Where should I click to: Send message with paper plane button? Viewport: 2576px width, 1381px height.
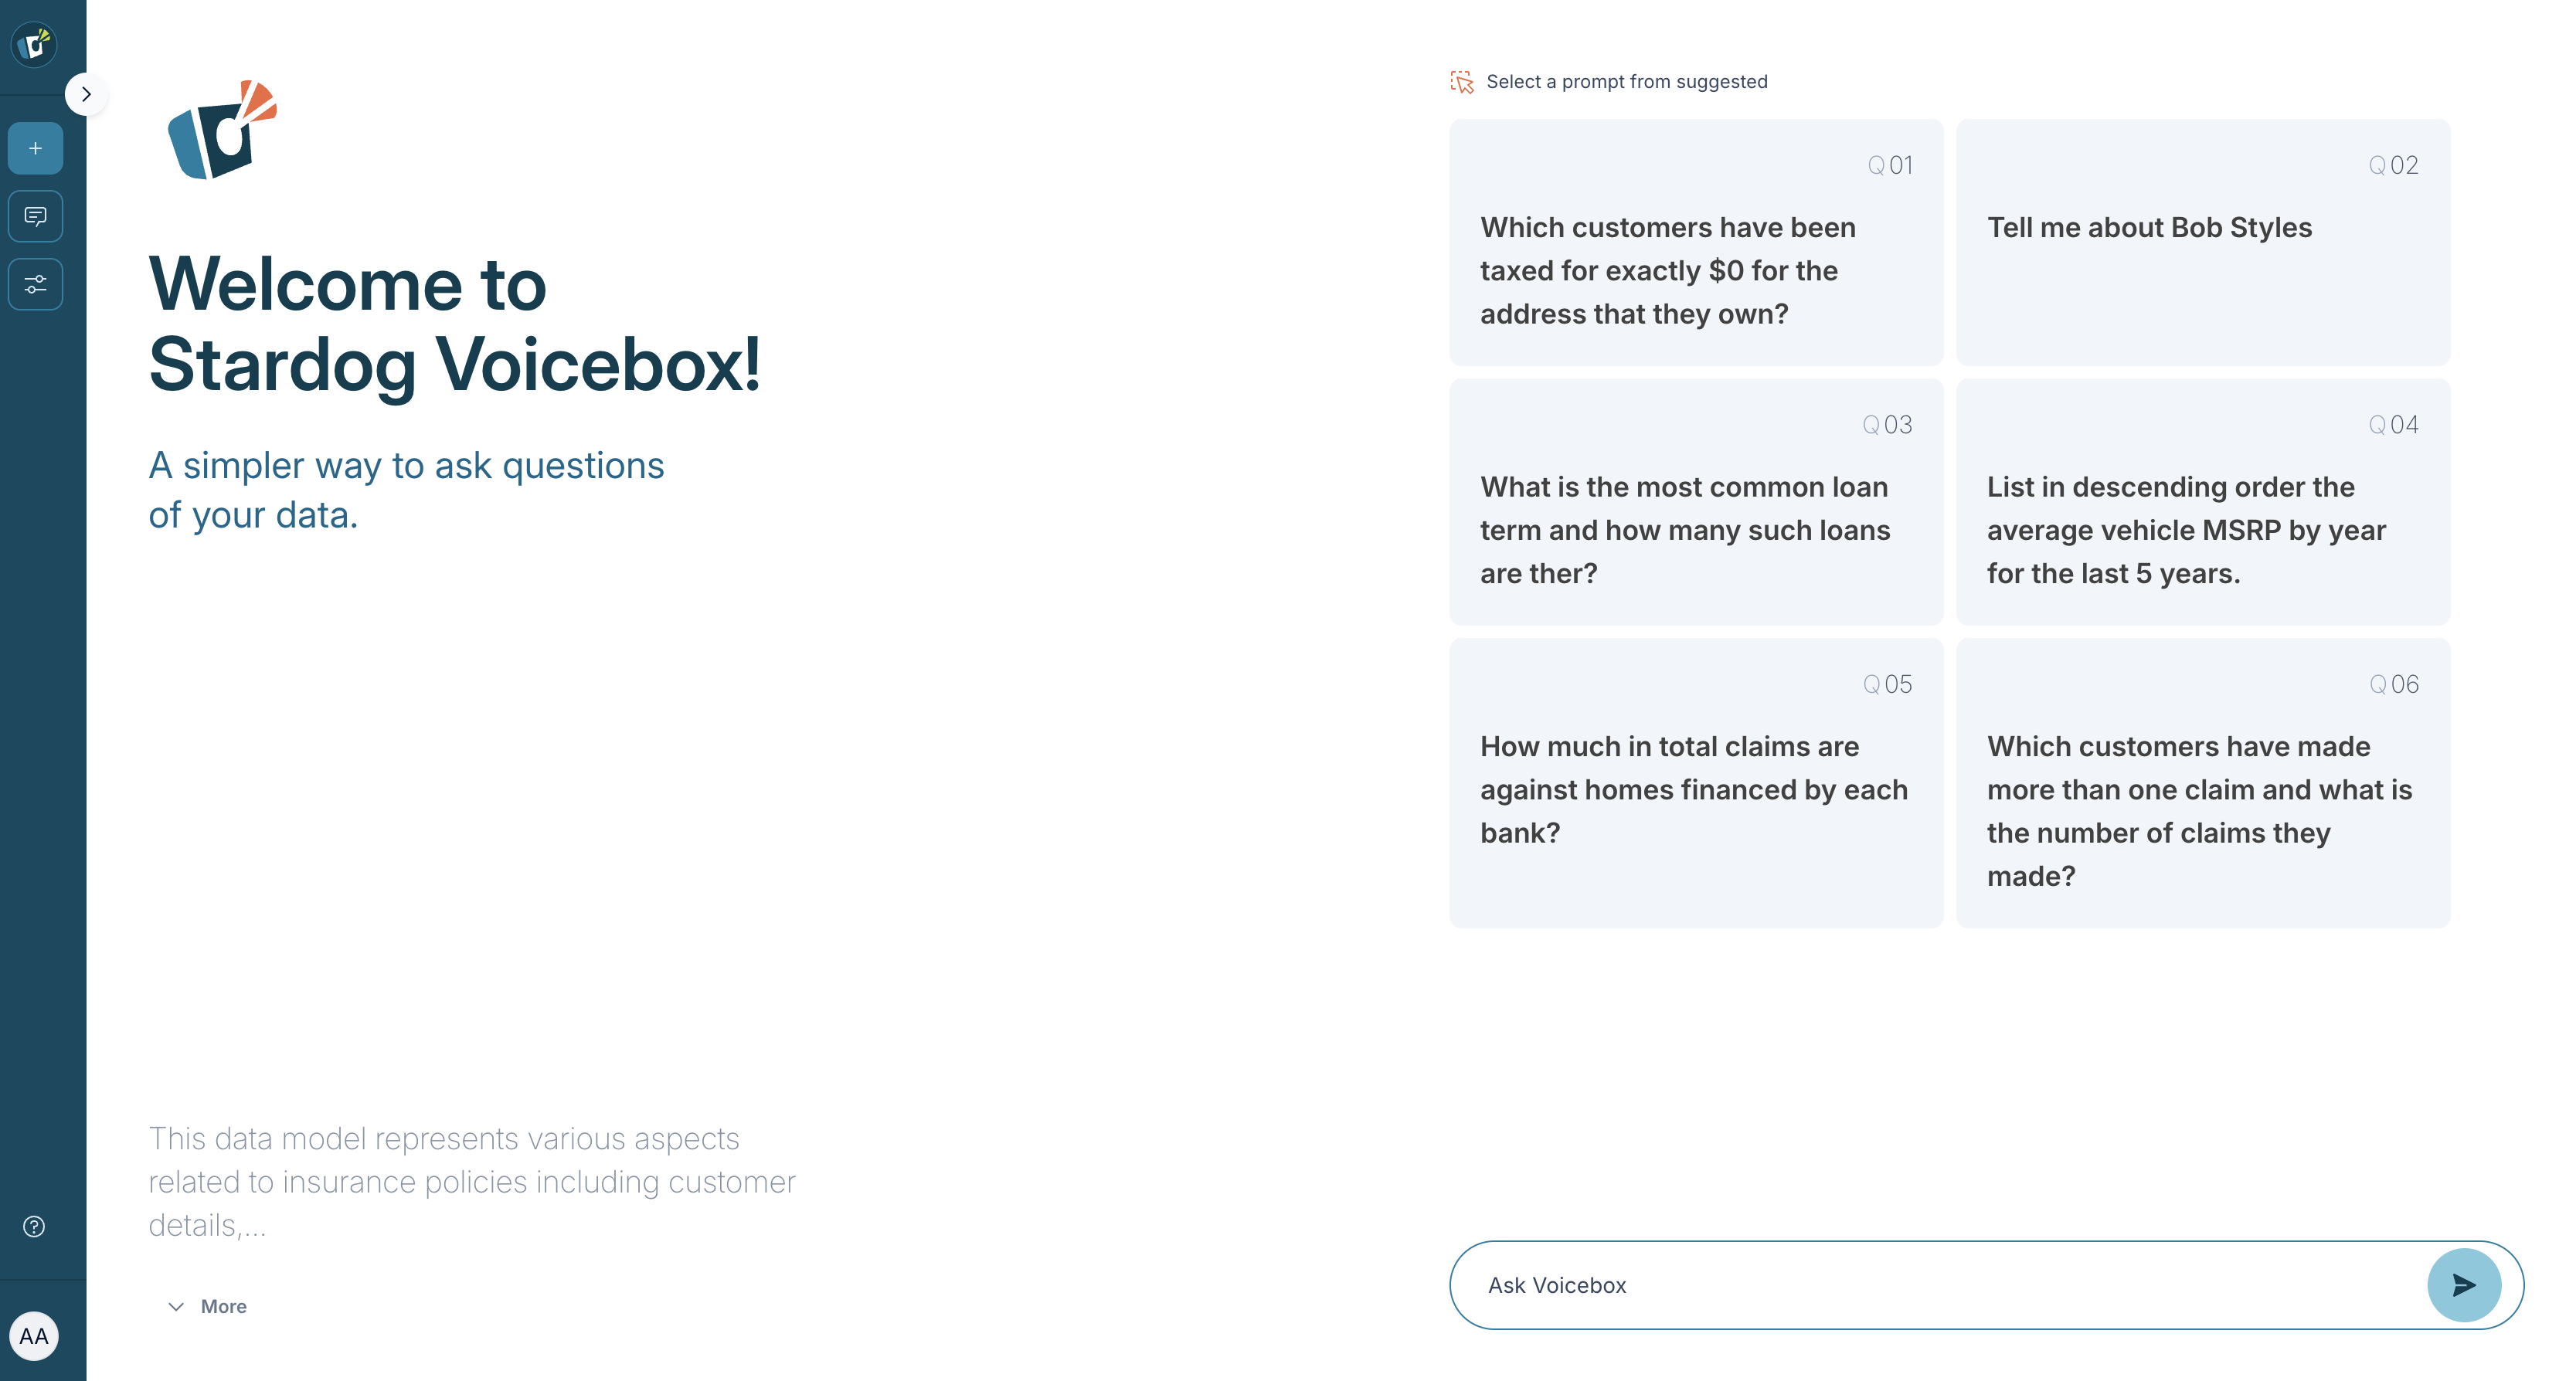(2463, 1285)
